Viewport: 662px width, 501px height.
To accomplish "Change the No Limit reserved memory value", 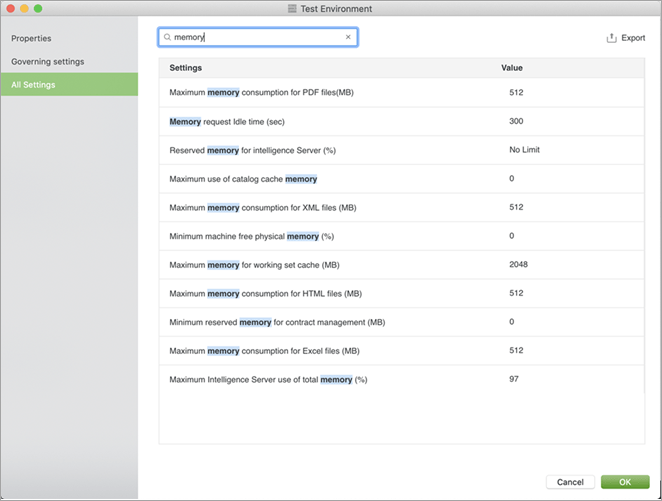I will pyautogui.click(x=524, y=150).
